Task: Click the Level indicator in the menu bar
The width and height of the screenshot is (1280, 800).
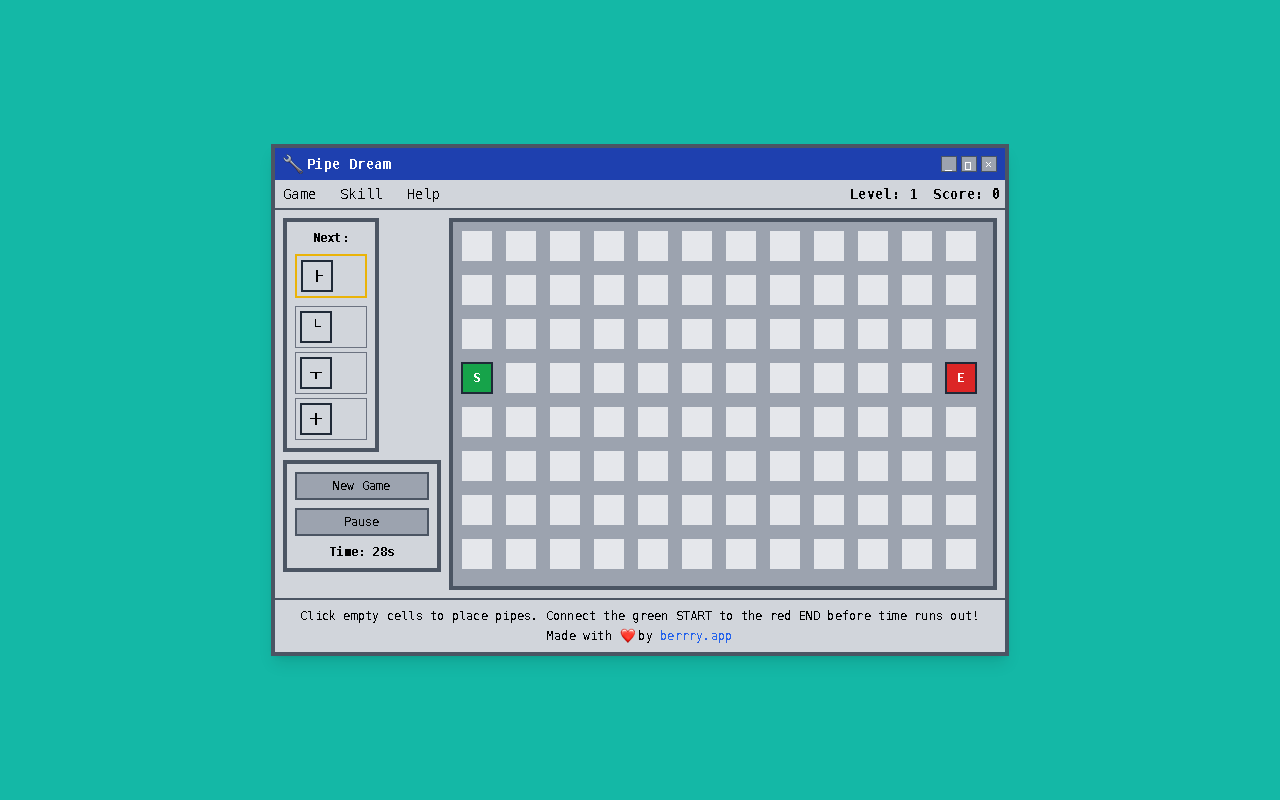Action: pos(883,194)
